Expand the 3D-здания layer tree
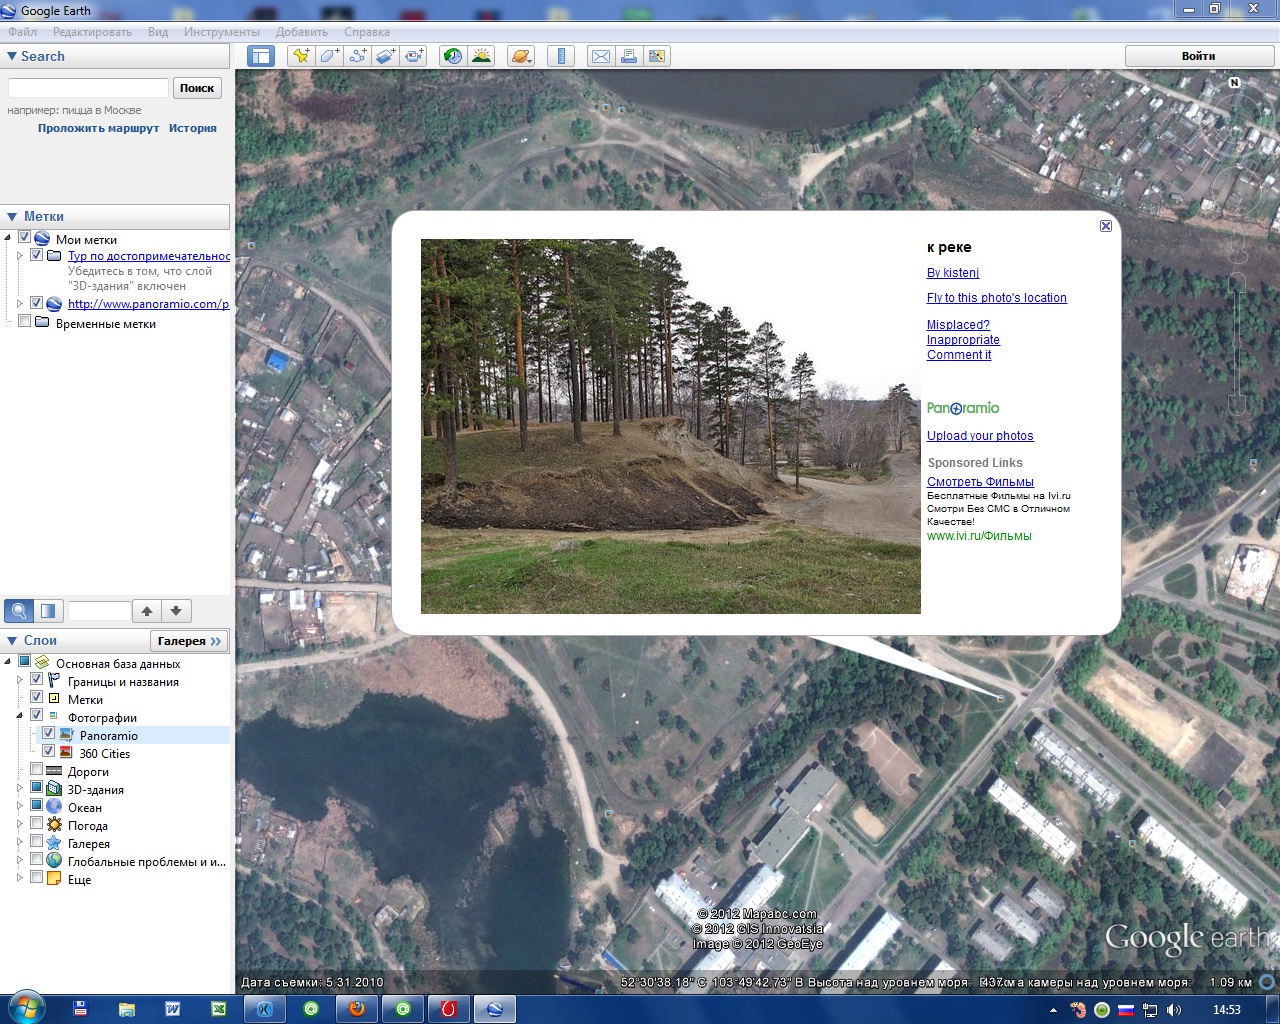The height and width of the screenshot is (1024, 1280). coord(19,788)
